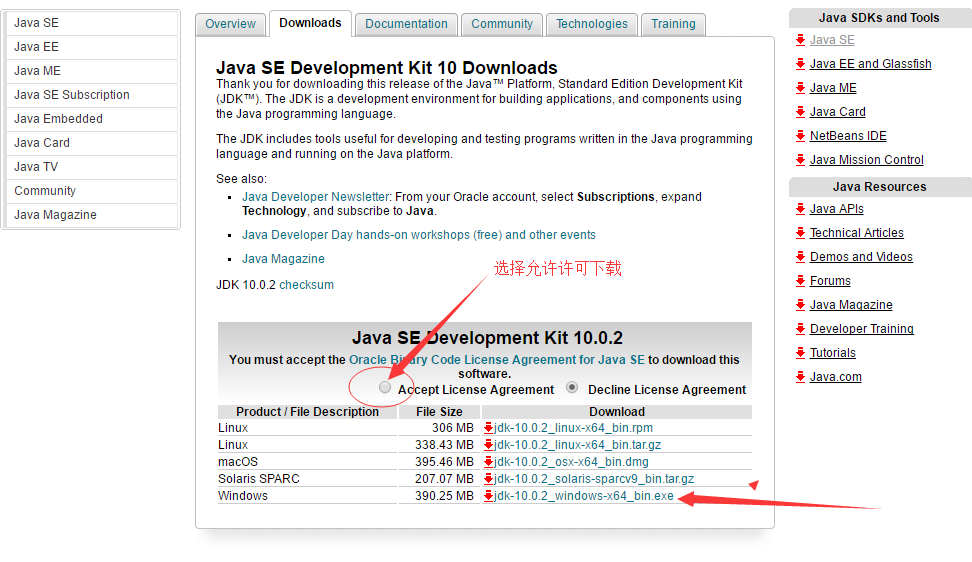Open the Java Magazine link under See also
The height and width of the screenshot is (562, 972).
[x=283, y=259]
